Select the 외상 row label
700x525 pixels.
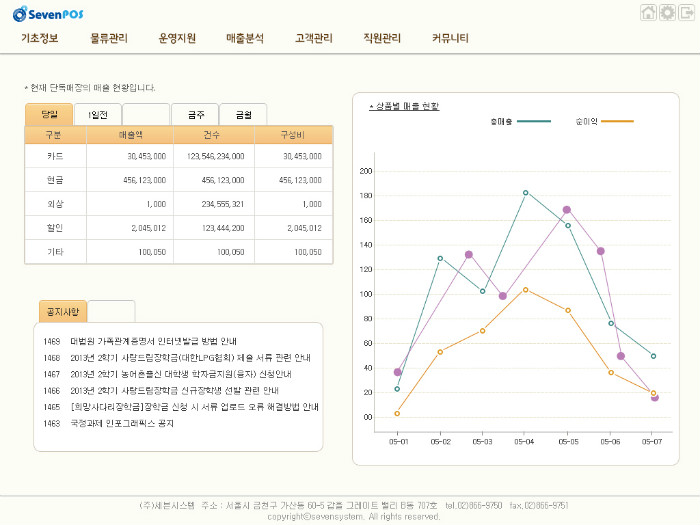(x=55, y=204)
